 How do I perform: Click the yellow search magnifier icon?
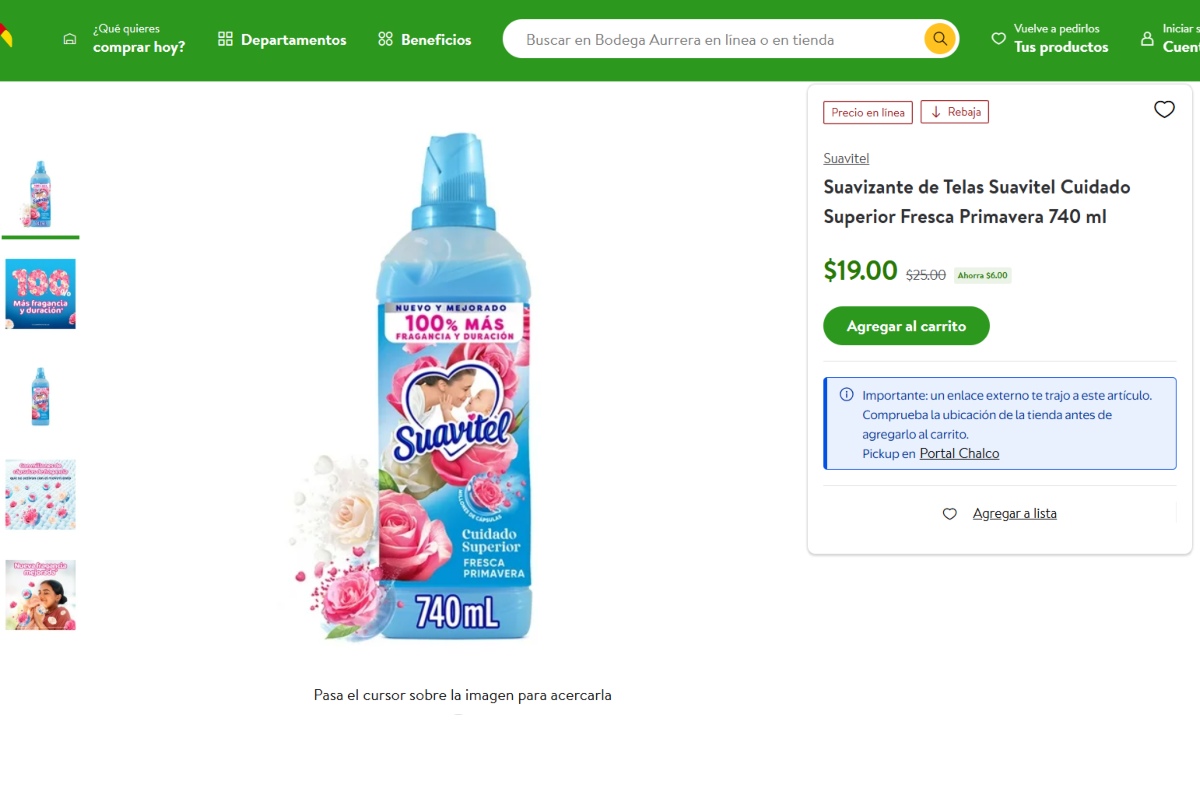[x=938, y=38]
